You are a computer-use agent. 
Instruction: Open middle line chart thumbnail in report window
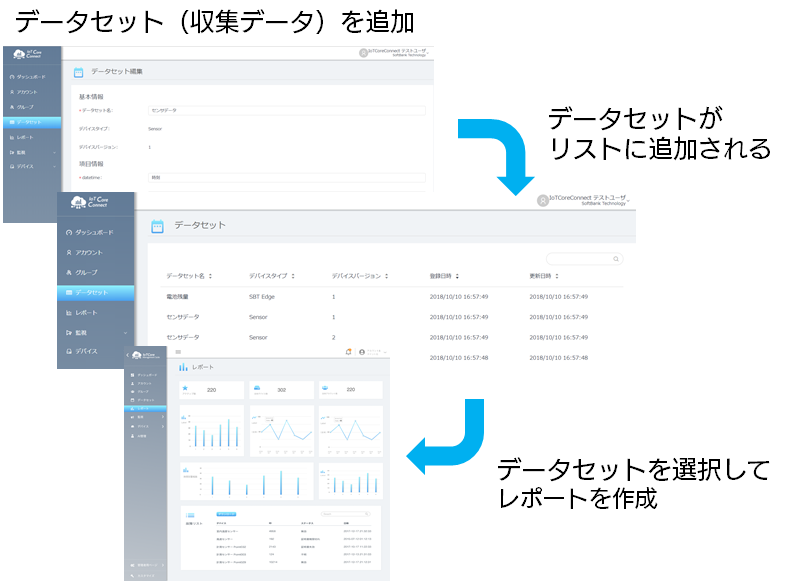pos(282,431)
